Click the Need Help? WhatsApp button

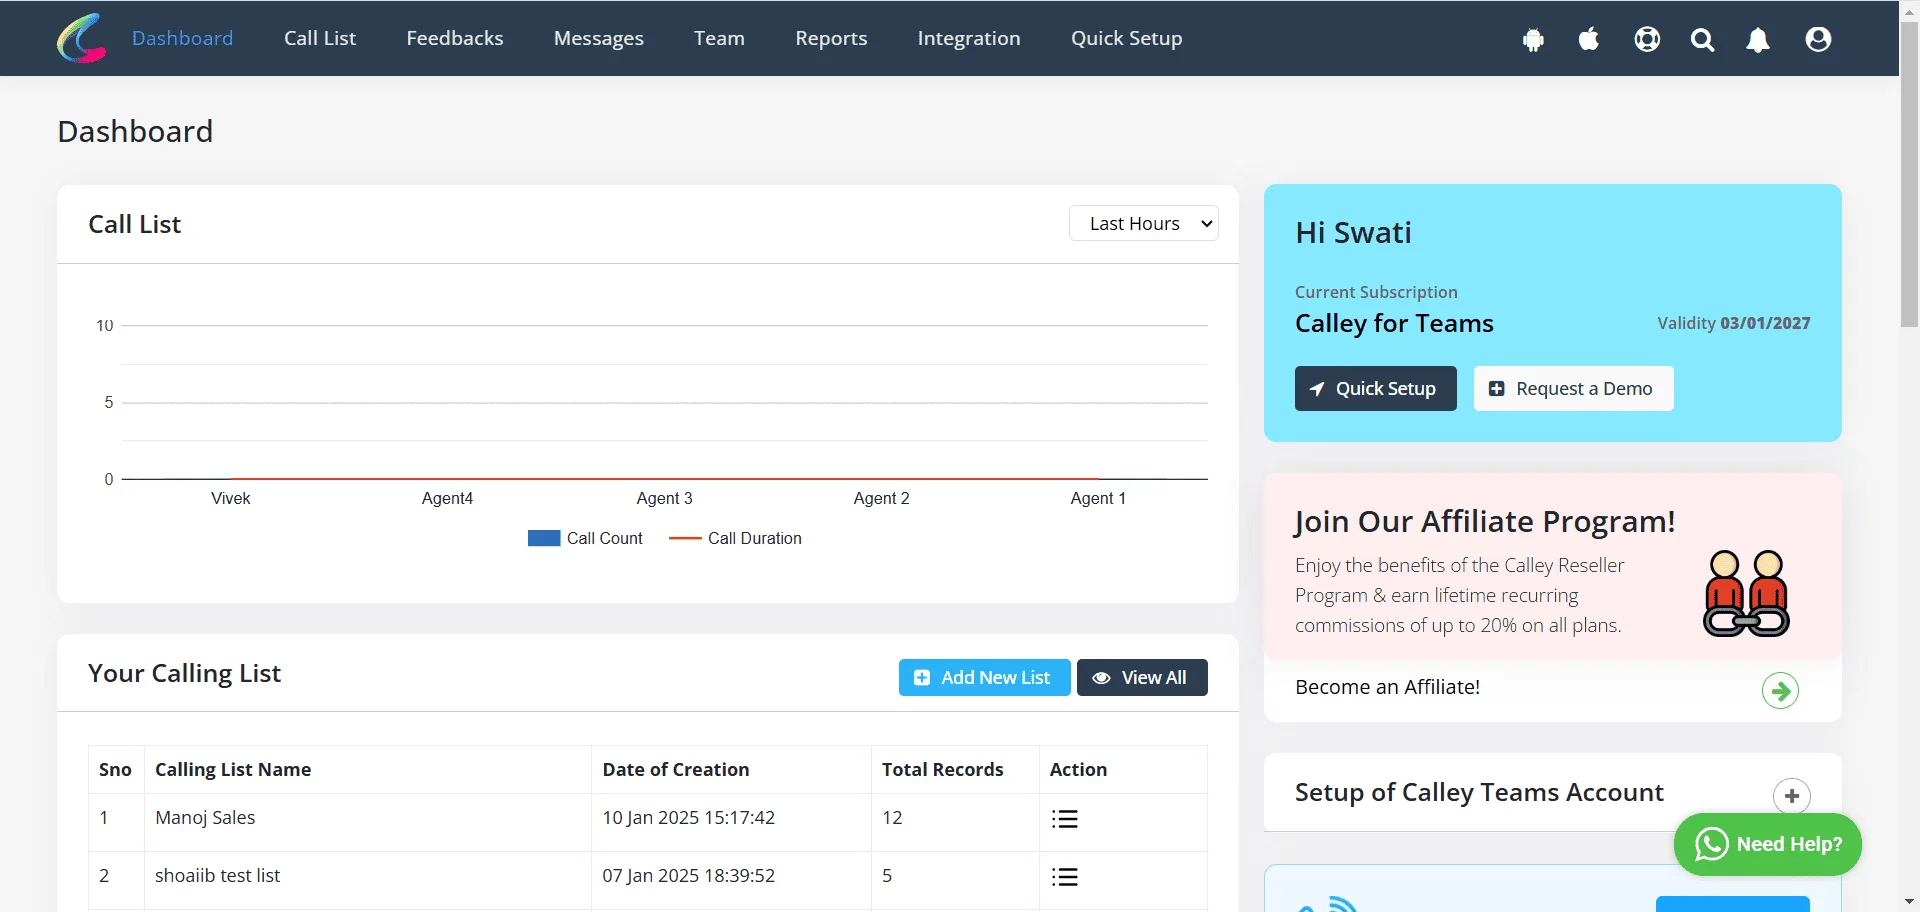point(1767,844)
